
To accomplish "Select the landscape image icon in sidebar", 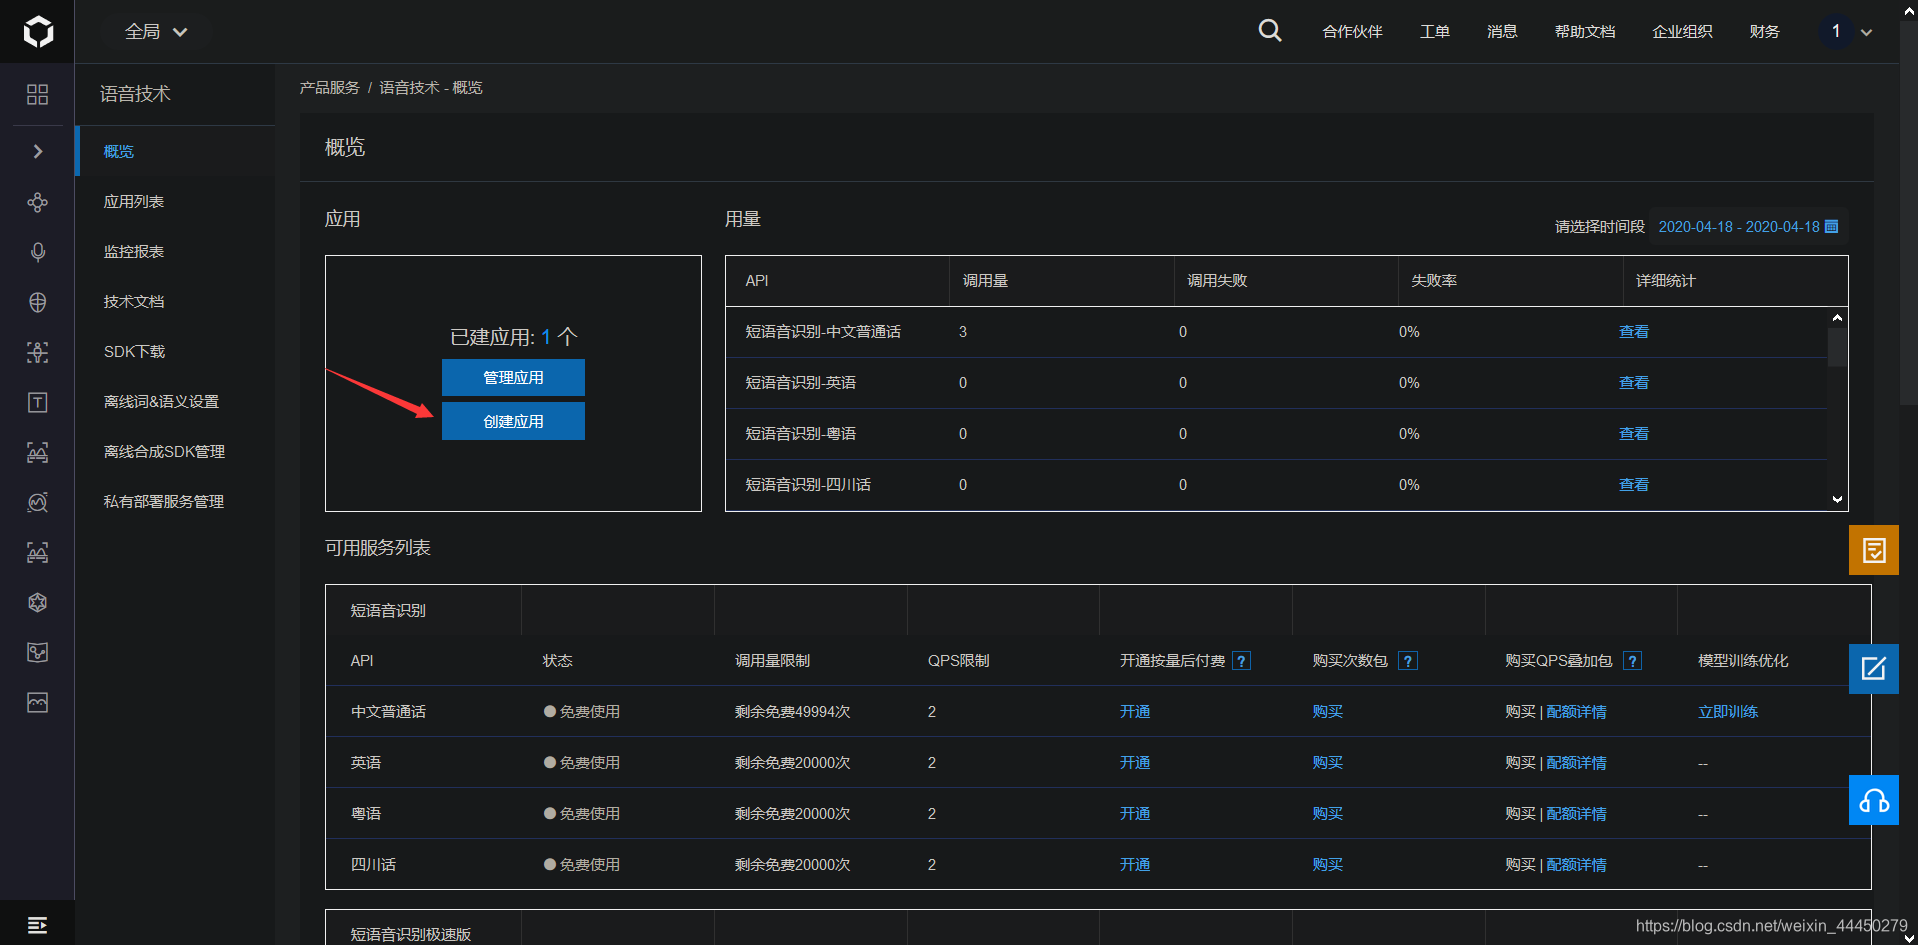I will (x=37, y=702).
